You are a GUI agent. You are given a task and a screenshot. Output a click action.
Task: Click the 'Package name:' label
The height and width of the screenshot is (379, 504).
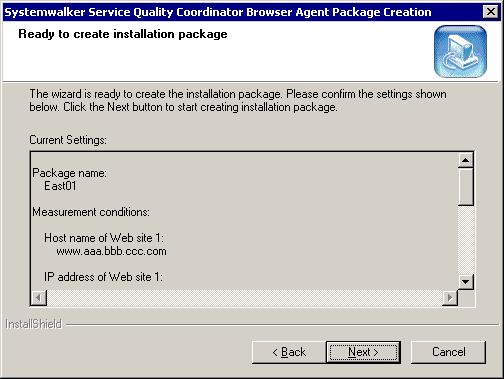69,173
